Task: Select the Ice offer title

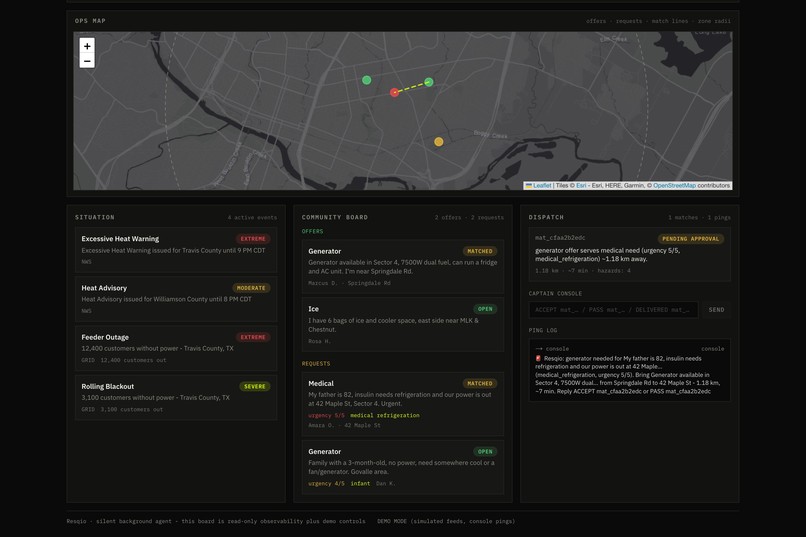Action: 314,309
